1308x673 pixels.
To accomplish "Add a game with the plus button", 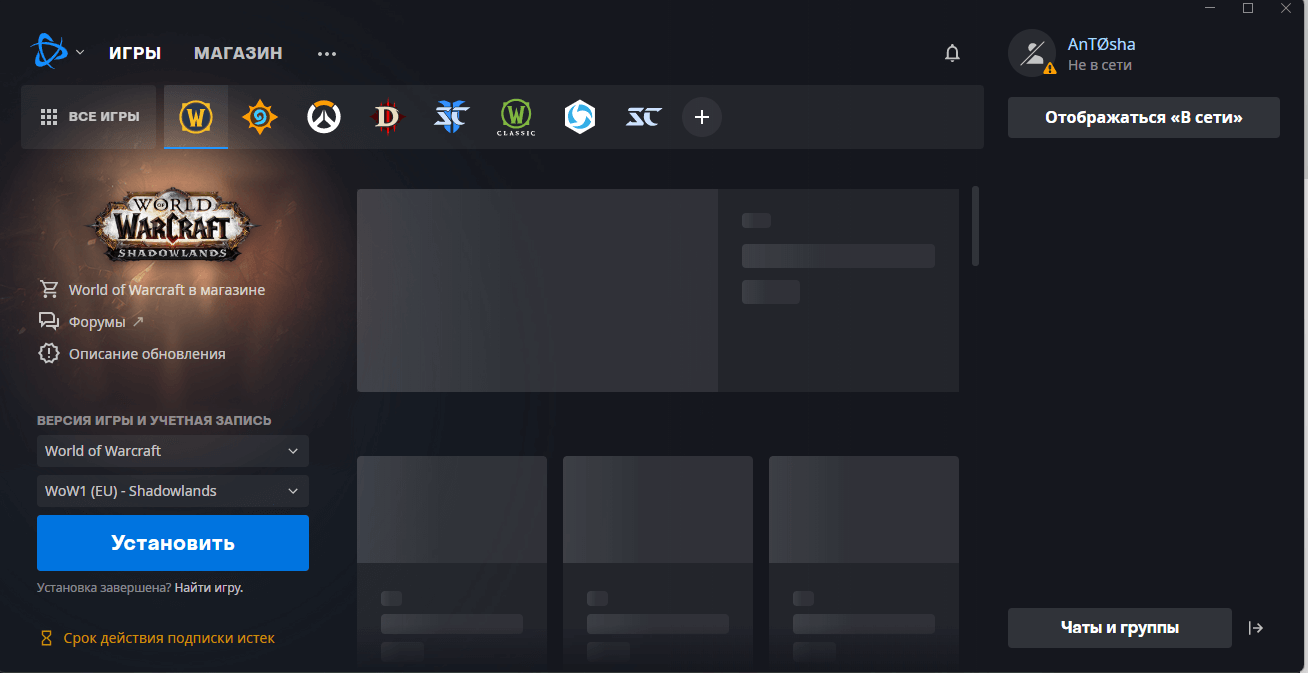I will pyautogui.click(x=702, y=117).
